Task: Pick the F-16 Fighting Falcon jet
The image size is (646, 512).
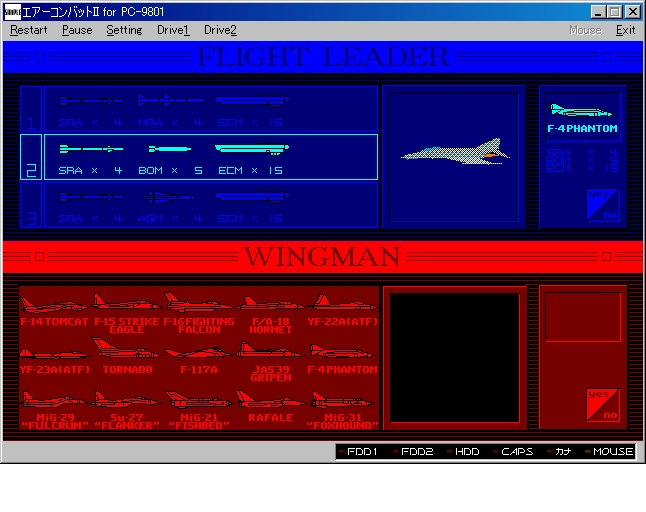Action: [x=198, y=308]
